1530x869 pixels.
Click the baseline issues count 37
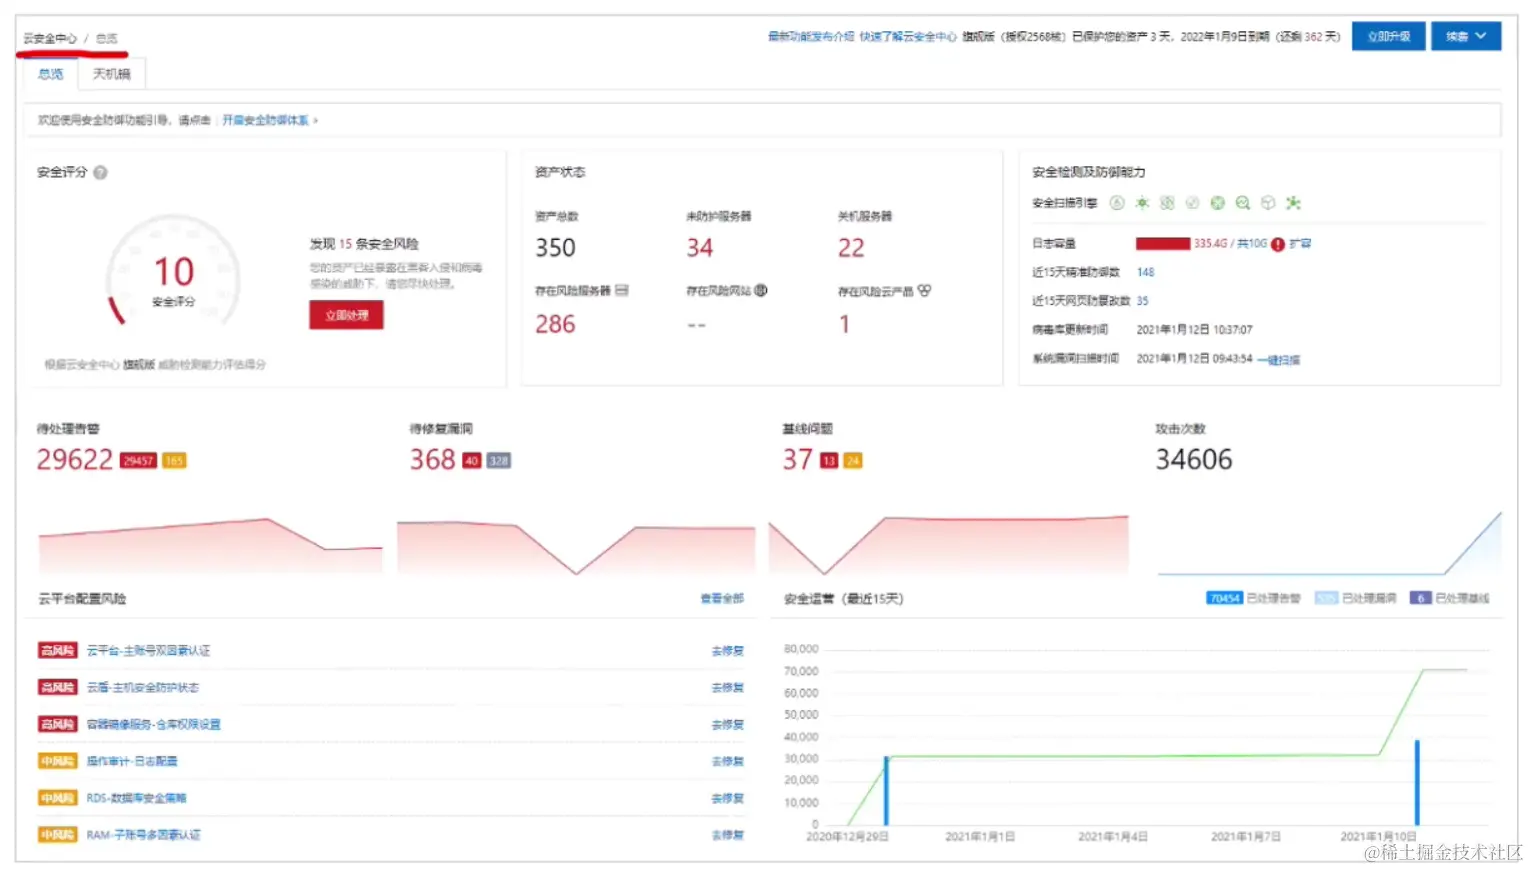coord(797,460)
